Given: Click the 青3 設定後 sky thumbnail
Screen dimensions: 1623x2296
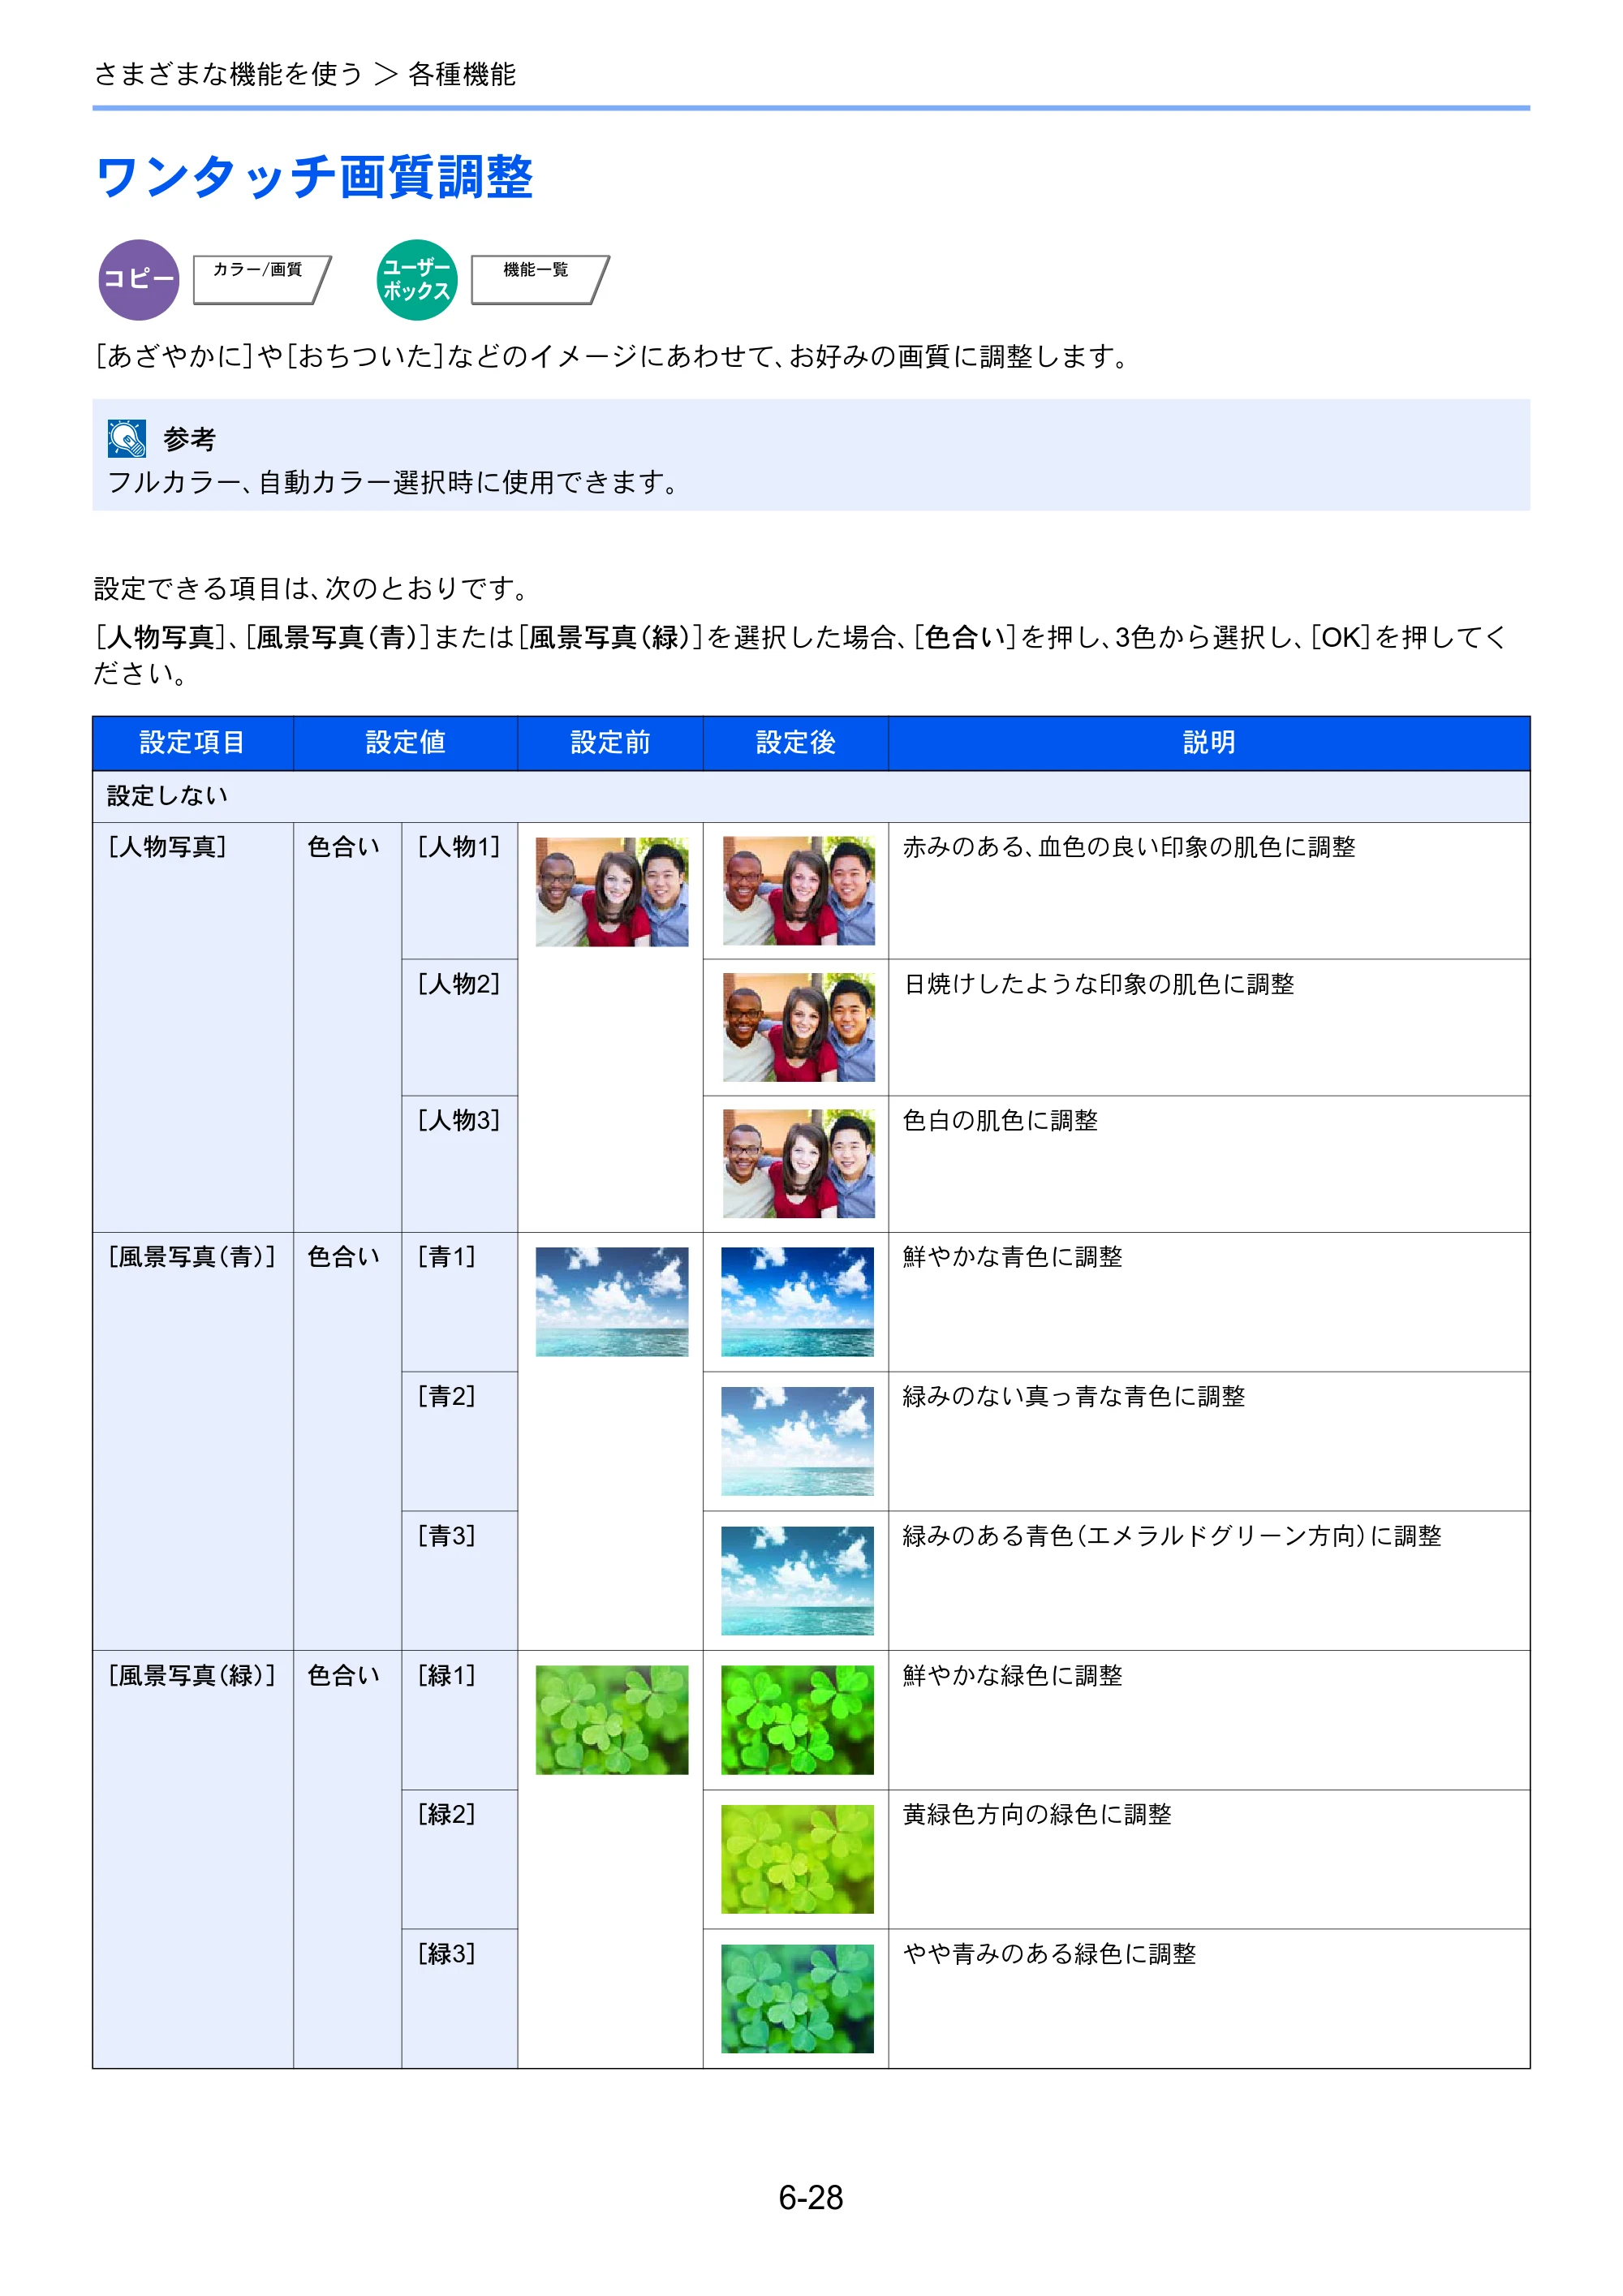Looking at the screenshot, I should pyautogui.click(x=798, y=1580).
